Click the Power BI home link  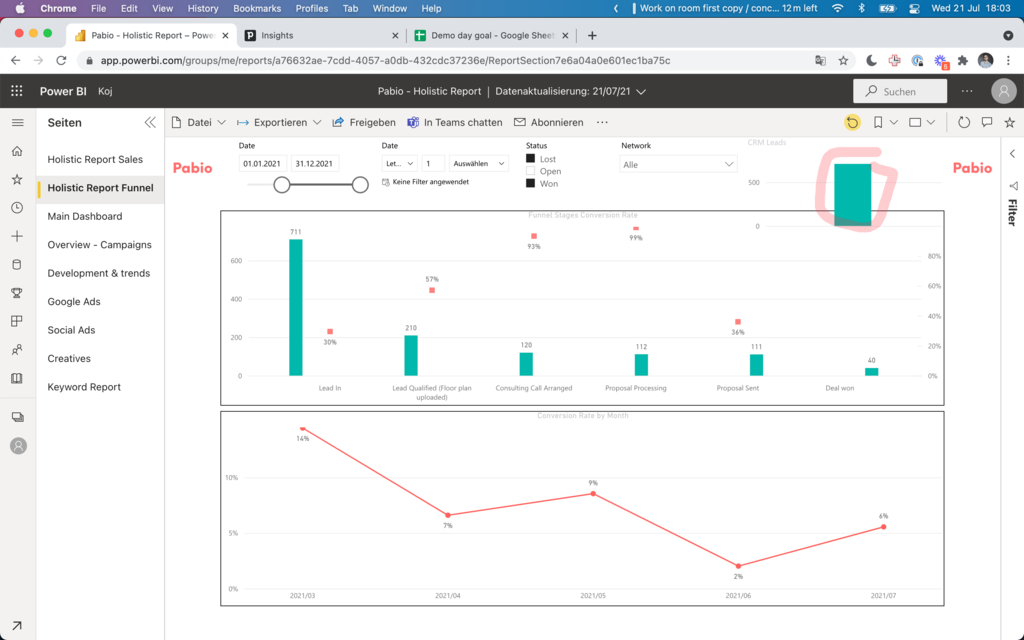(63, 91)
